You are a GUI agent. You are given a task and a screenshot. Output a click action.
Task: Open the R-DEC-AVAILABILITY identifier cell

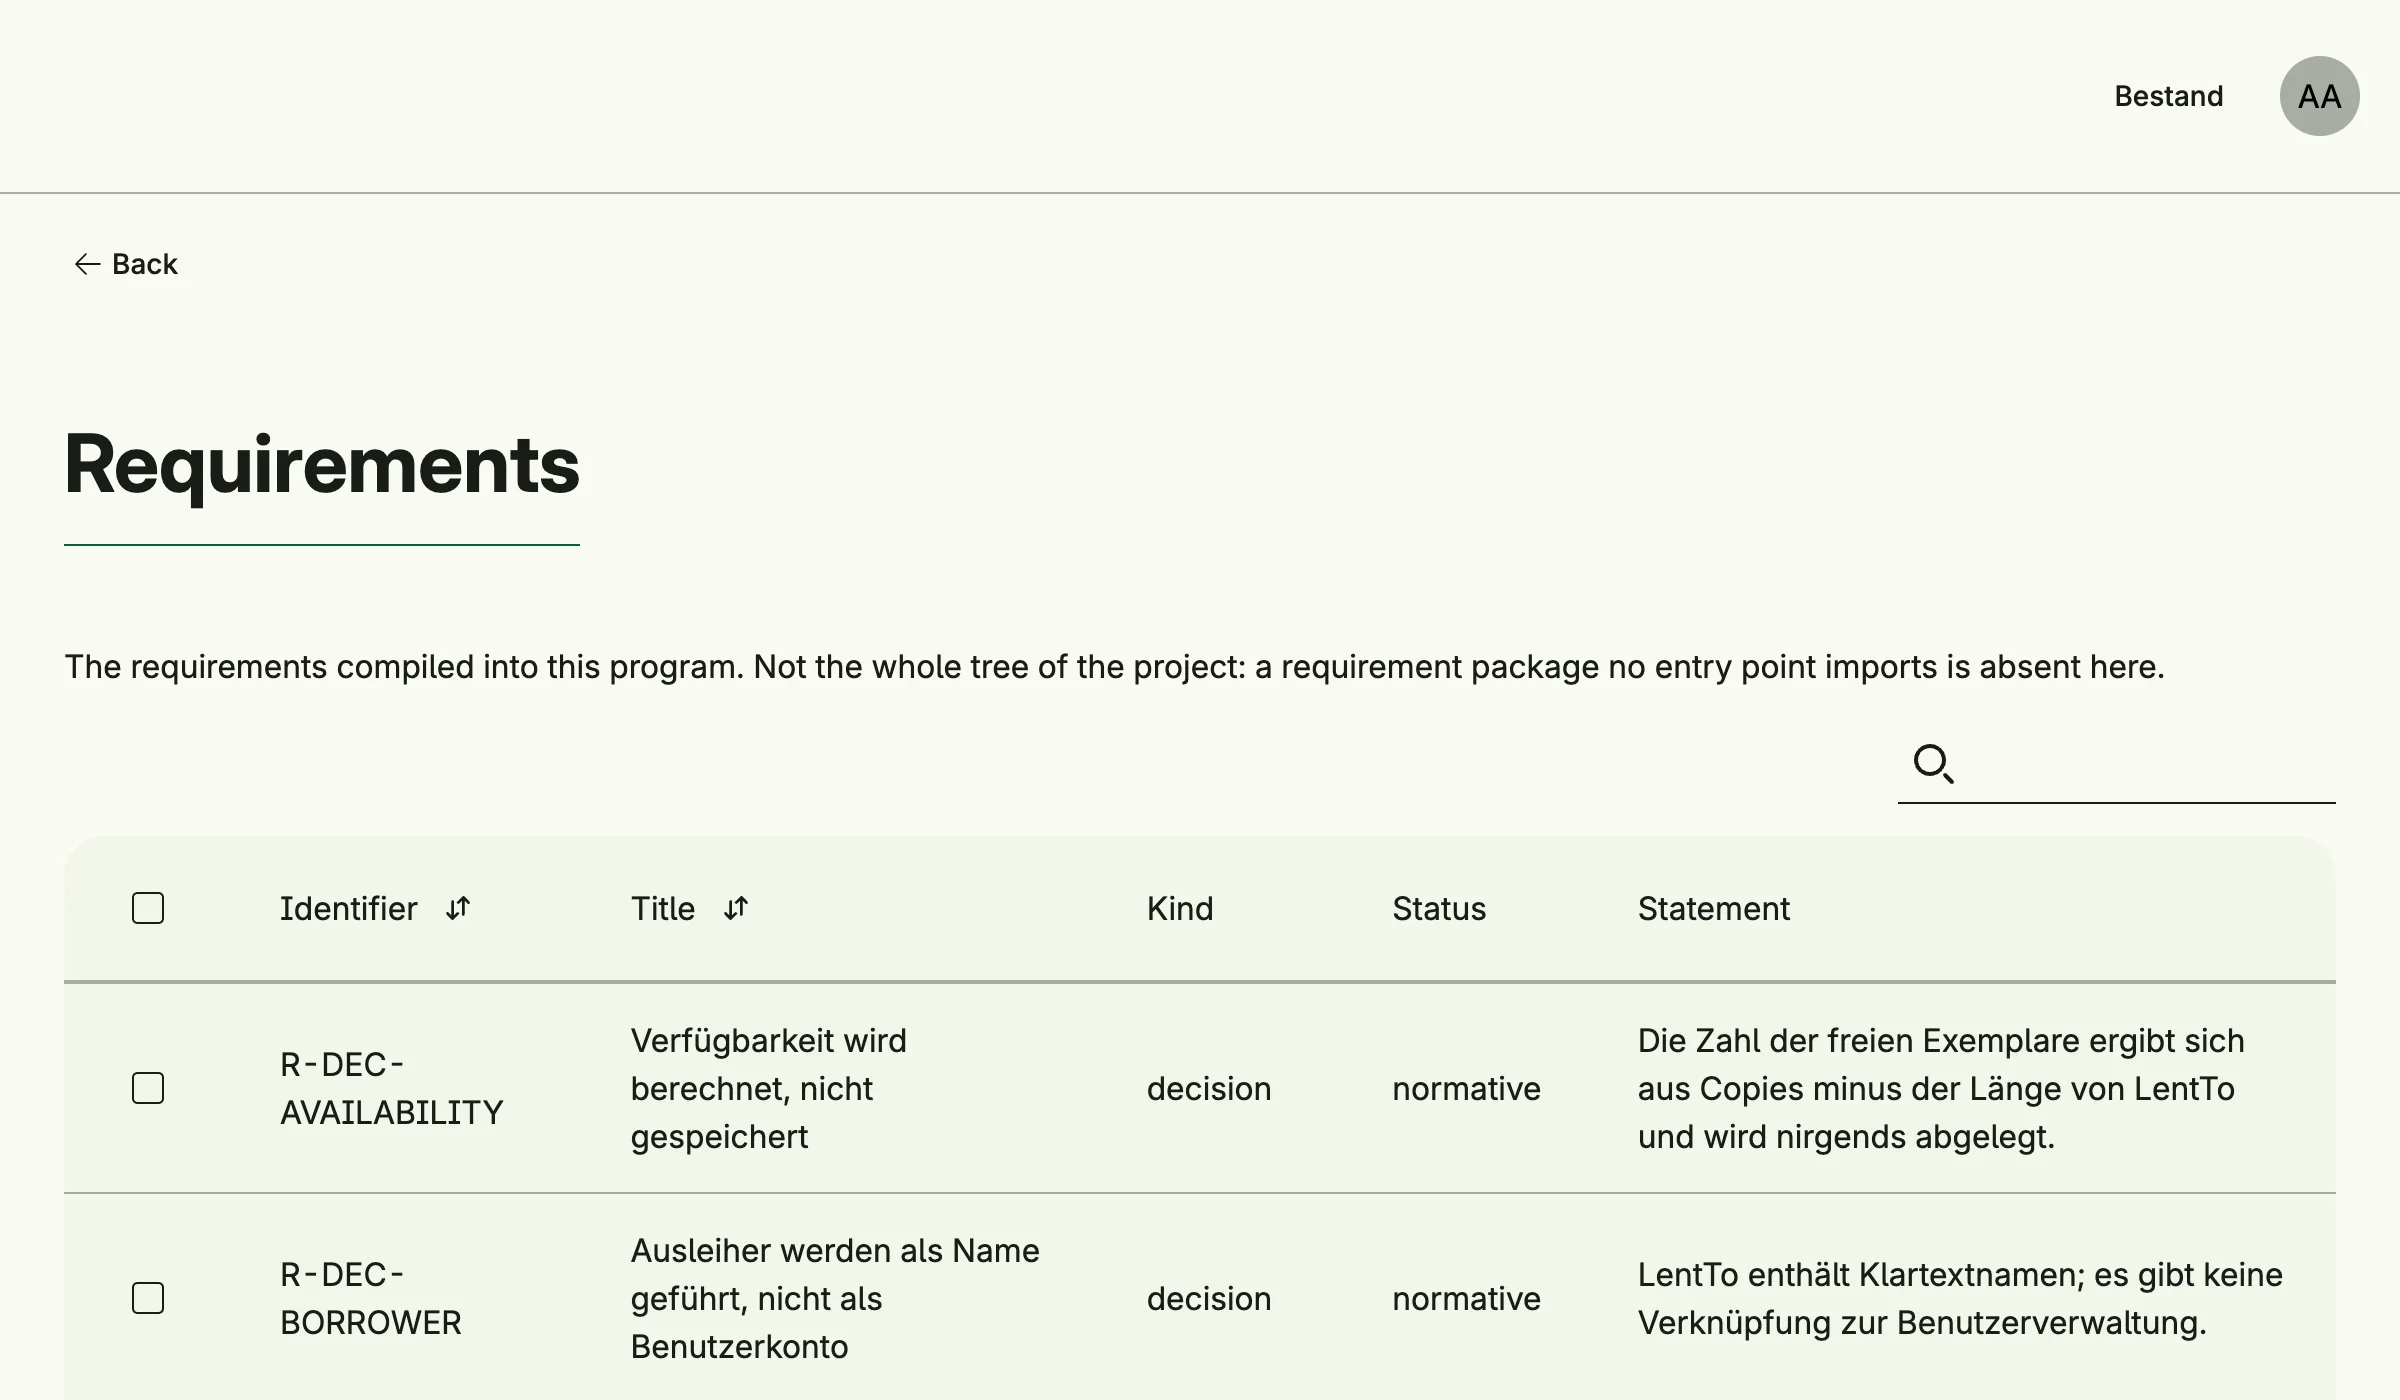point(391,1088)
